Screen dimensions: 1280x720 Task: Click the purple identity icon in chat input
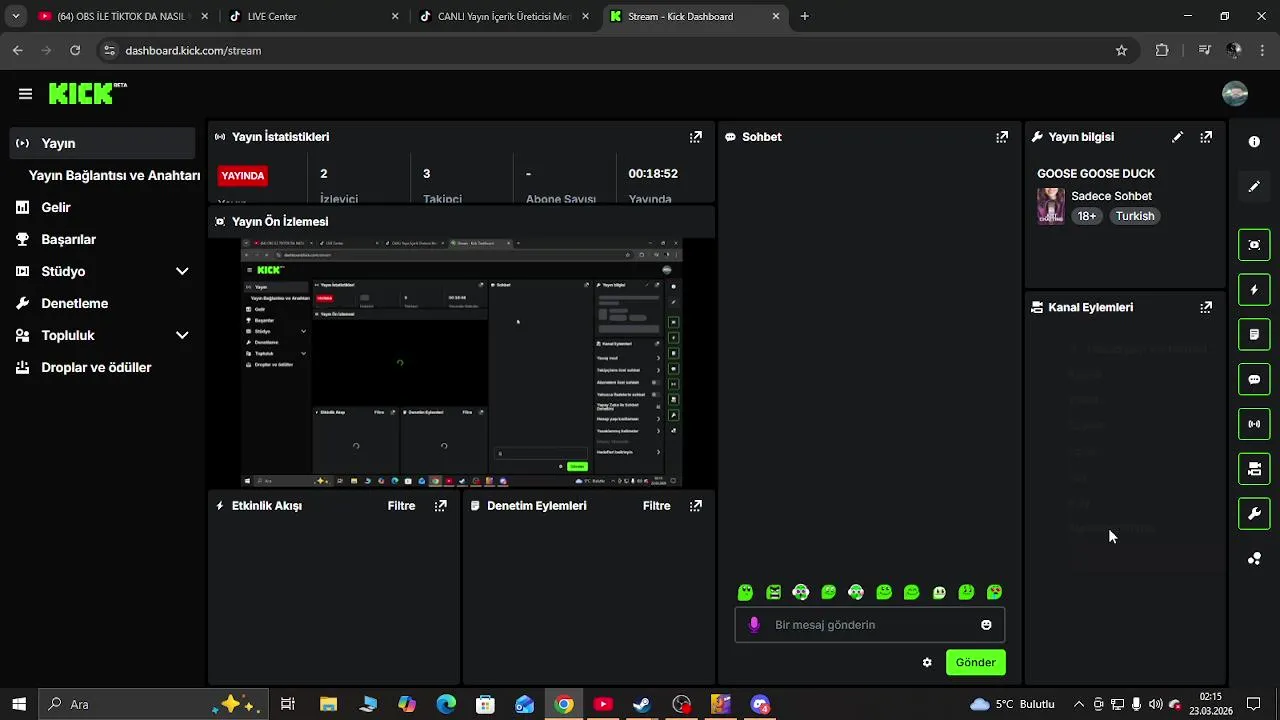point(754,625)
